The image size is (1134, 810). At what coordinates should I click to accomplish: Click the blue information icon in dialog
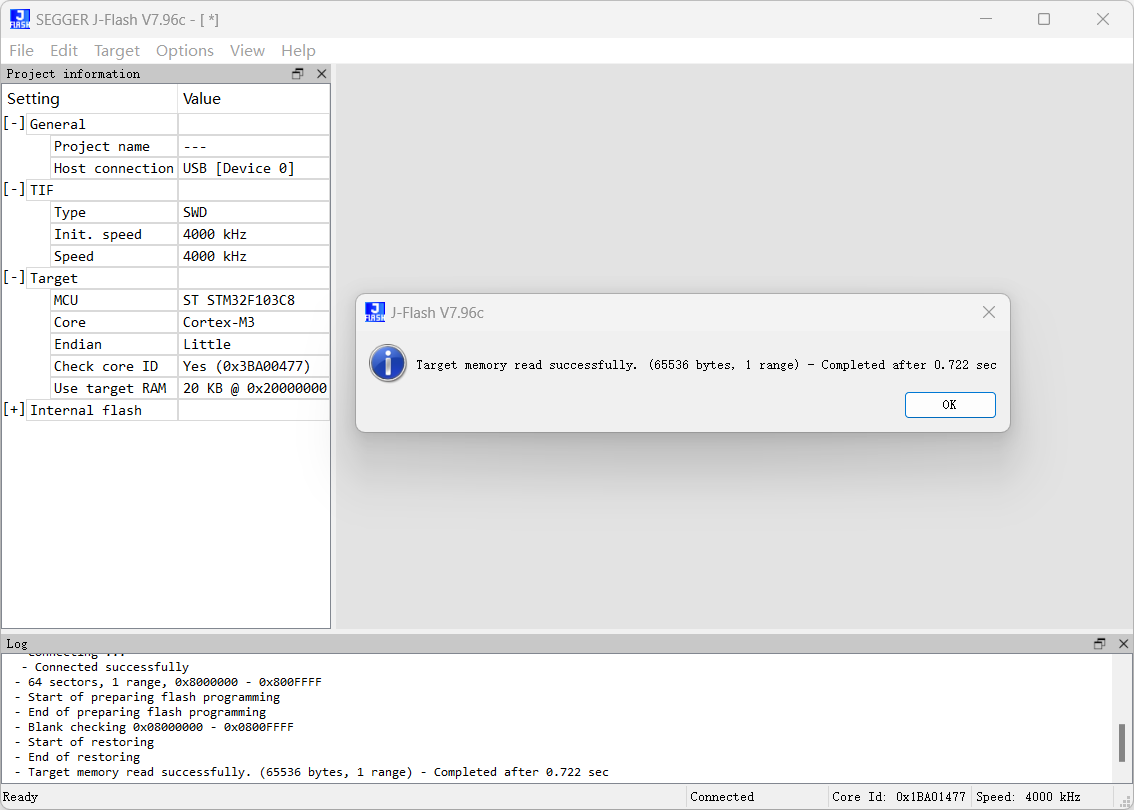pyautogui.click(x=388, y=363)
